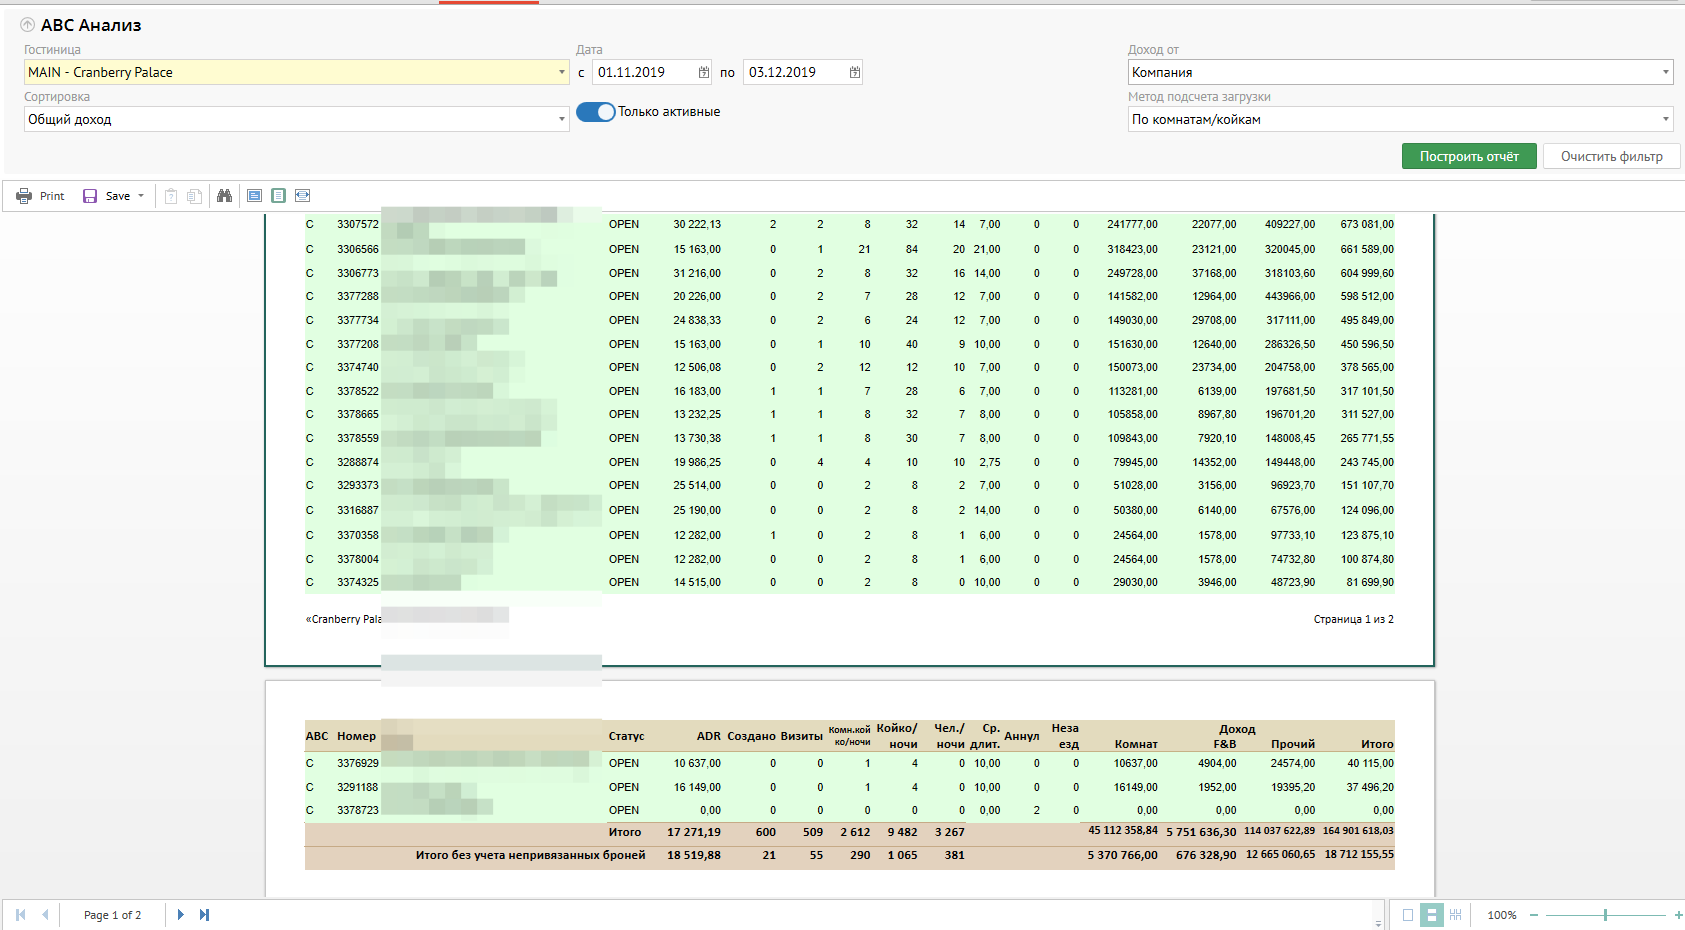This screenshot has height=930, width=1685.
Task: Select single page layout in status bar
Action: pyautogui.click(x=1408, y=914)
